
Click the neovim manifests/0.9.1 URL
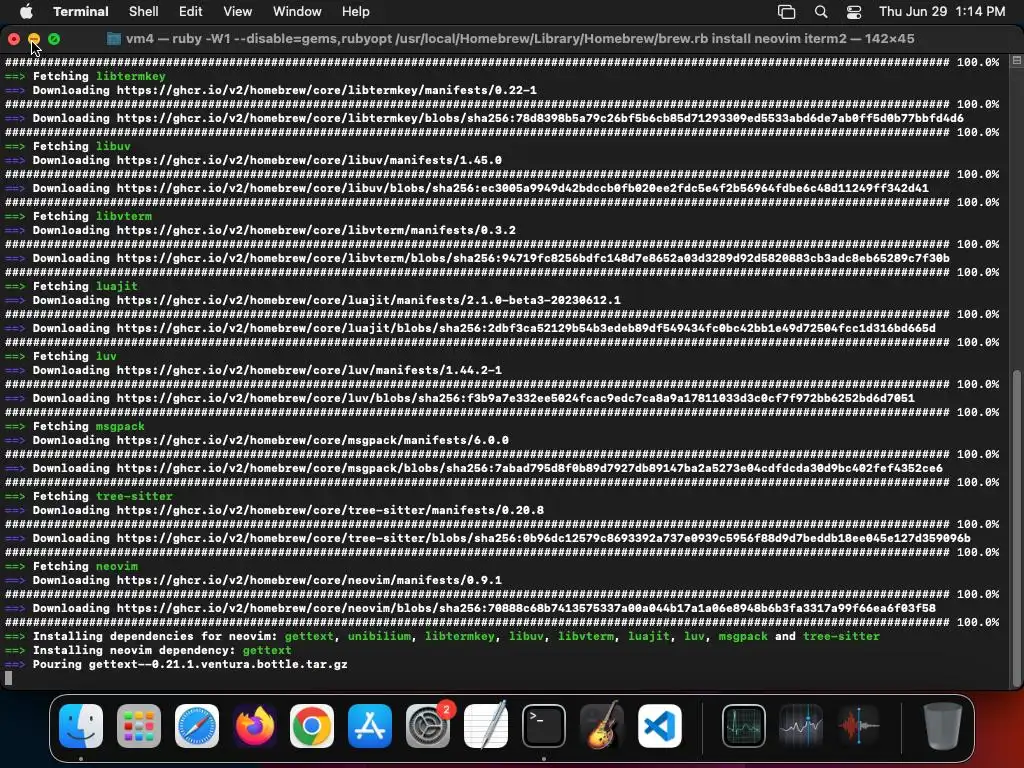[x=309, y=580]
